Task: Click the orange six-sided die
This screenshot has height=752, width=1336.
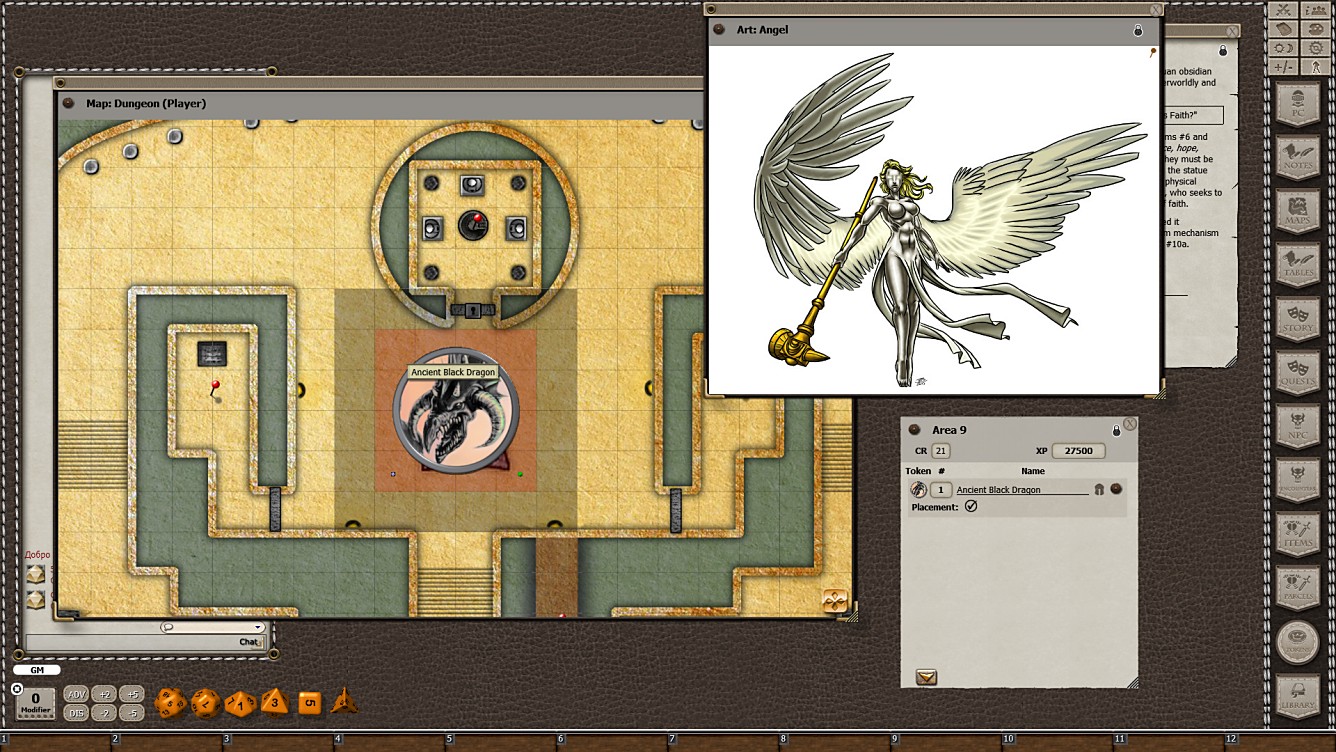Action: [310, 703]
